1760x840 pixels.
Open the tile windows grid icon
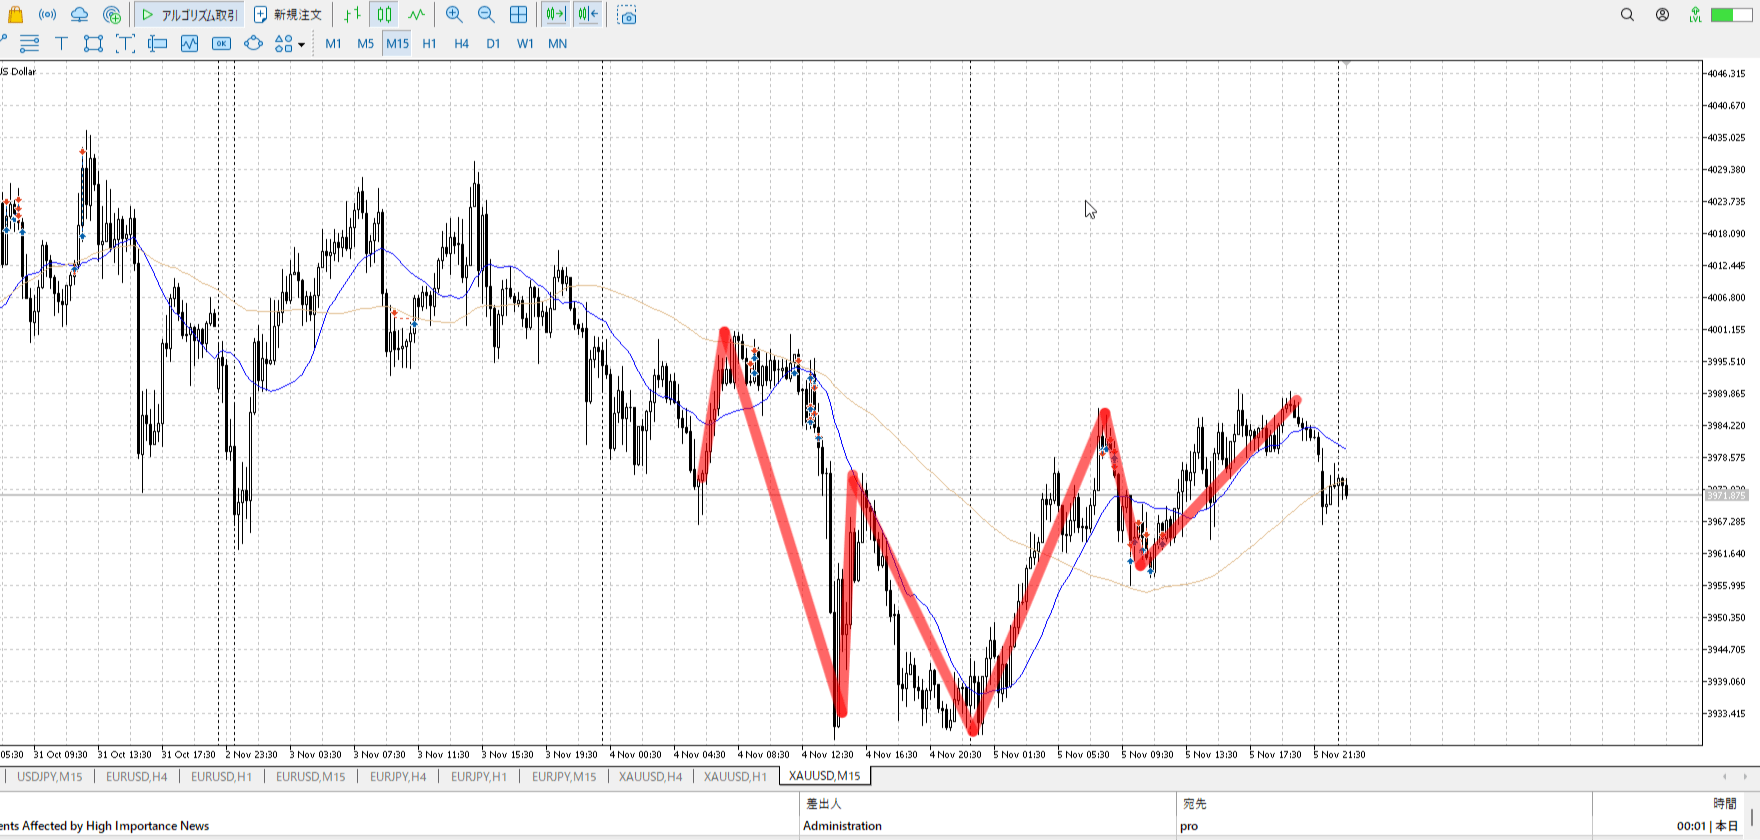(x=518, y=15)
